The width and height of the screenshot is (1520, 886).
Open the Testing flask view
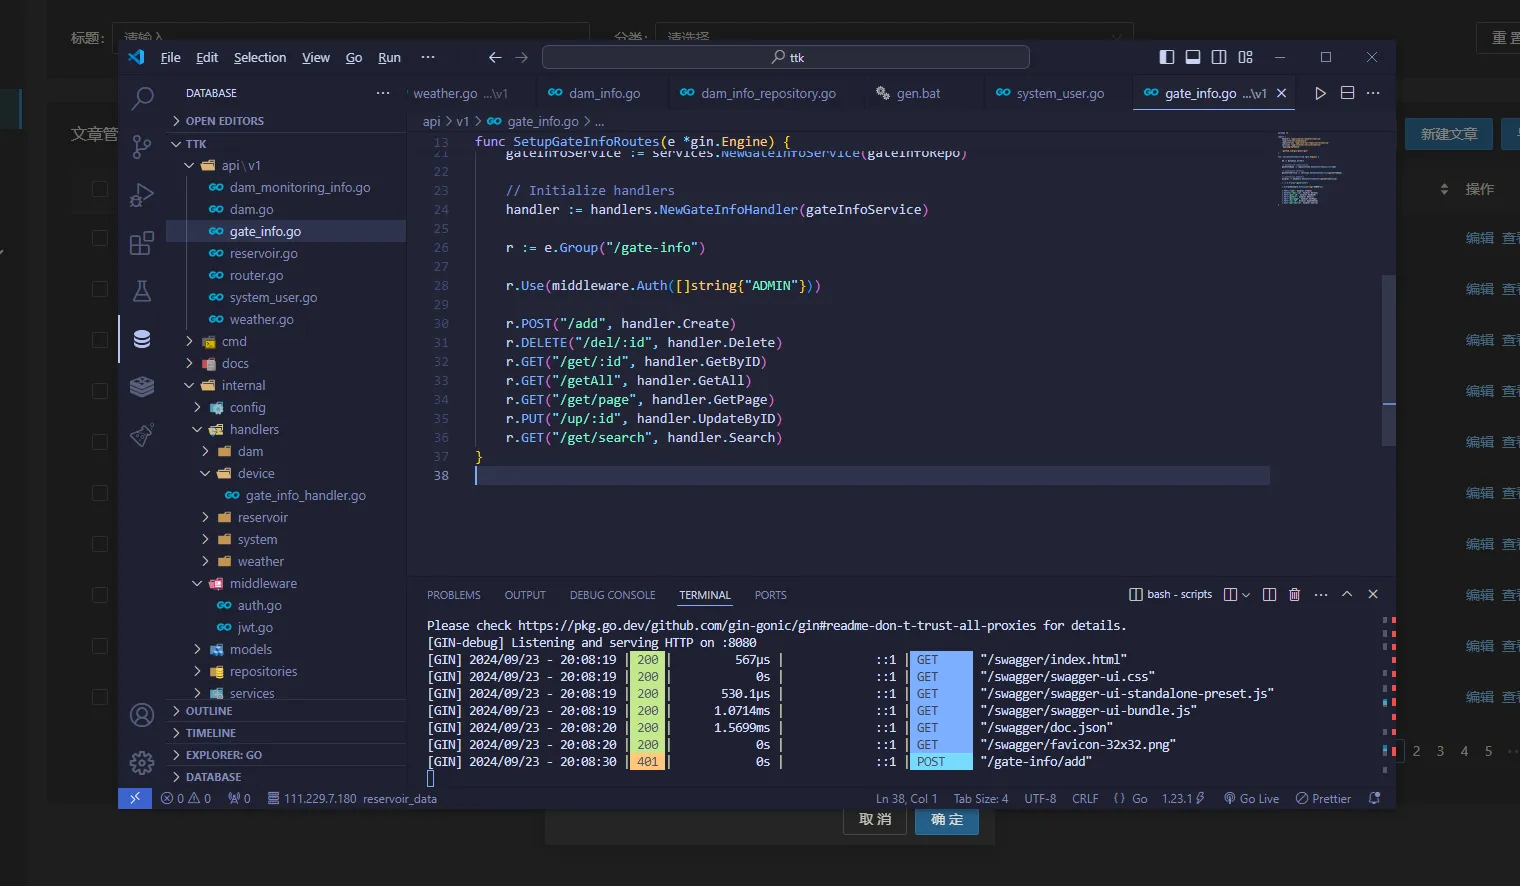click(x=142, y=291)
